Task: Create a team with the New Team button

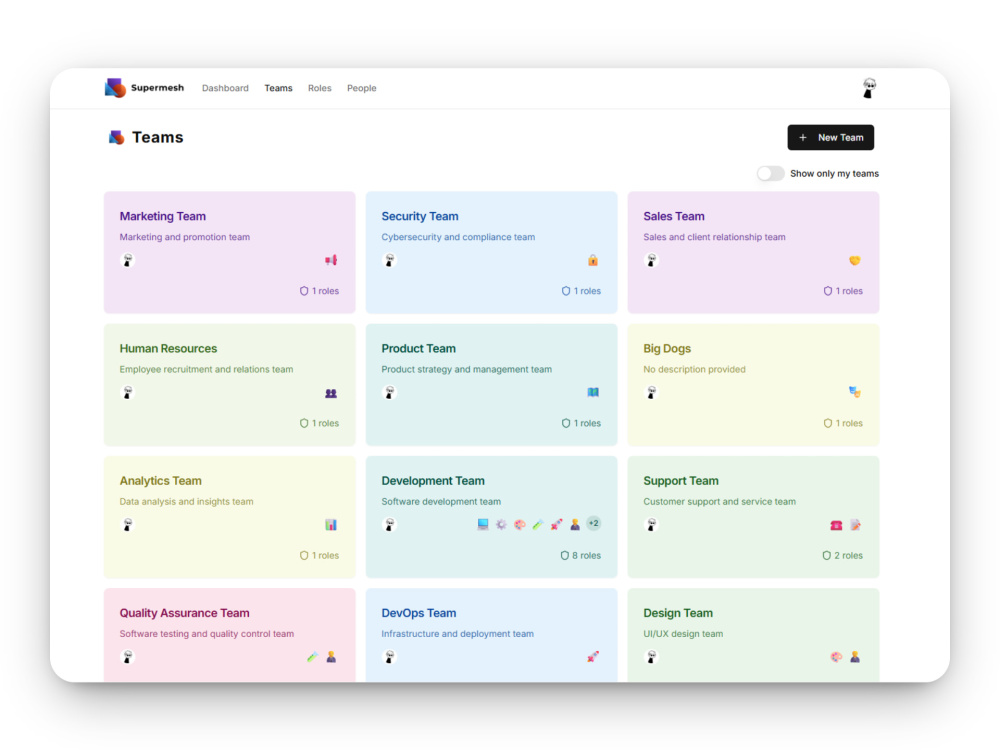Action: (830, 137)
